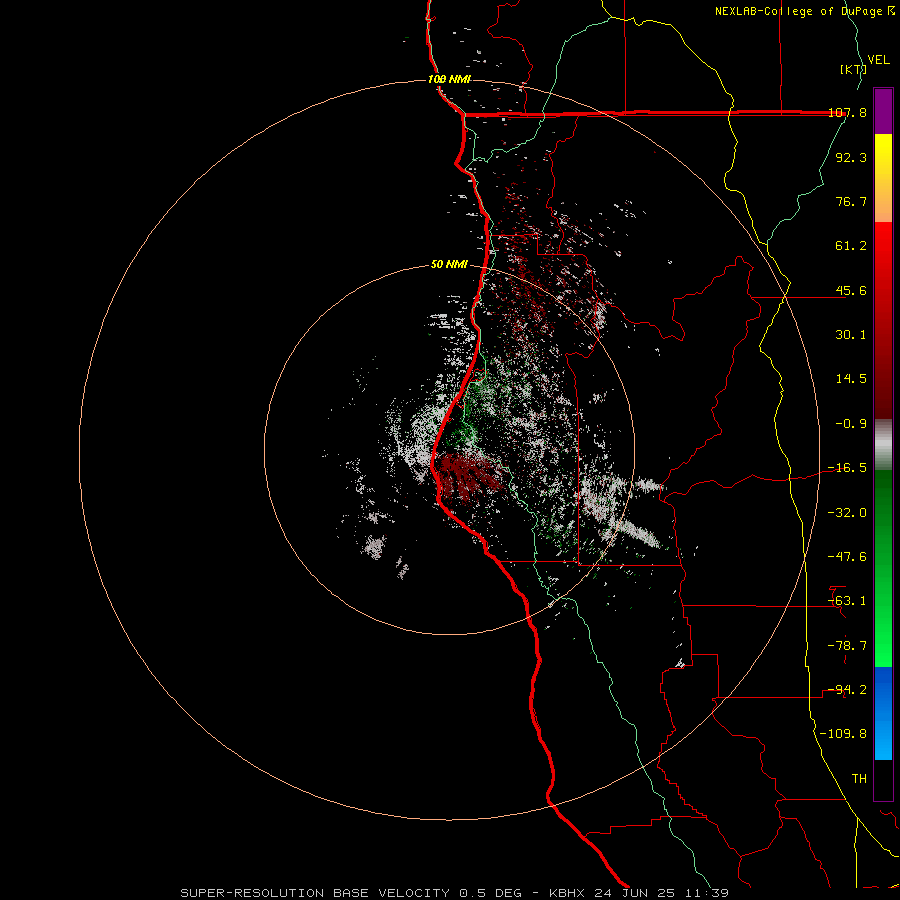
Task: Click the purple segment of the velocity color bar
Action: tap(883, 111)
